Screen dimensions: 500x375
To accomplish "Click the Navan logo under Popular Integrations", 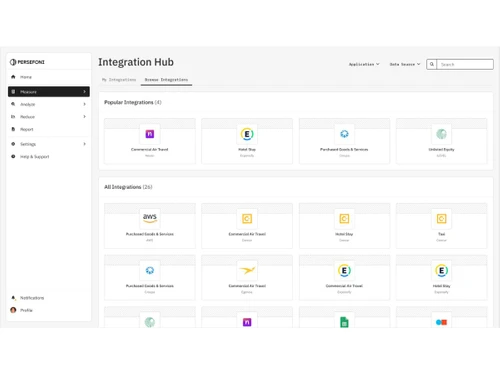I will pyautogui.click(x=150, y=134).
